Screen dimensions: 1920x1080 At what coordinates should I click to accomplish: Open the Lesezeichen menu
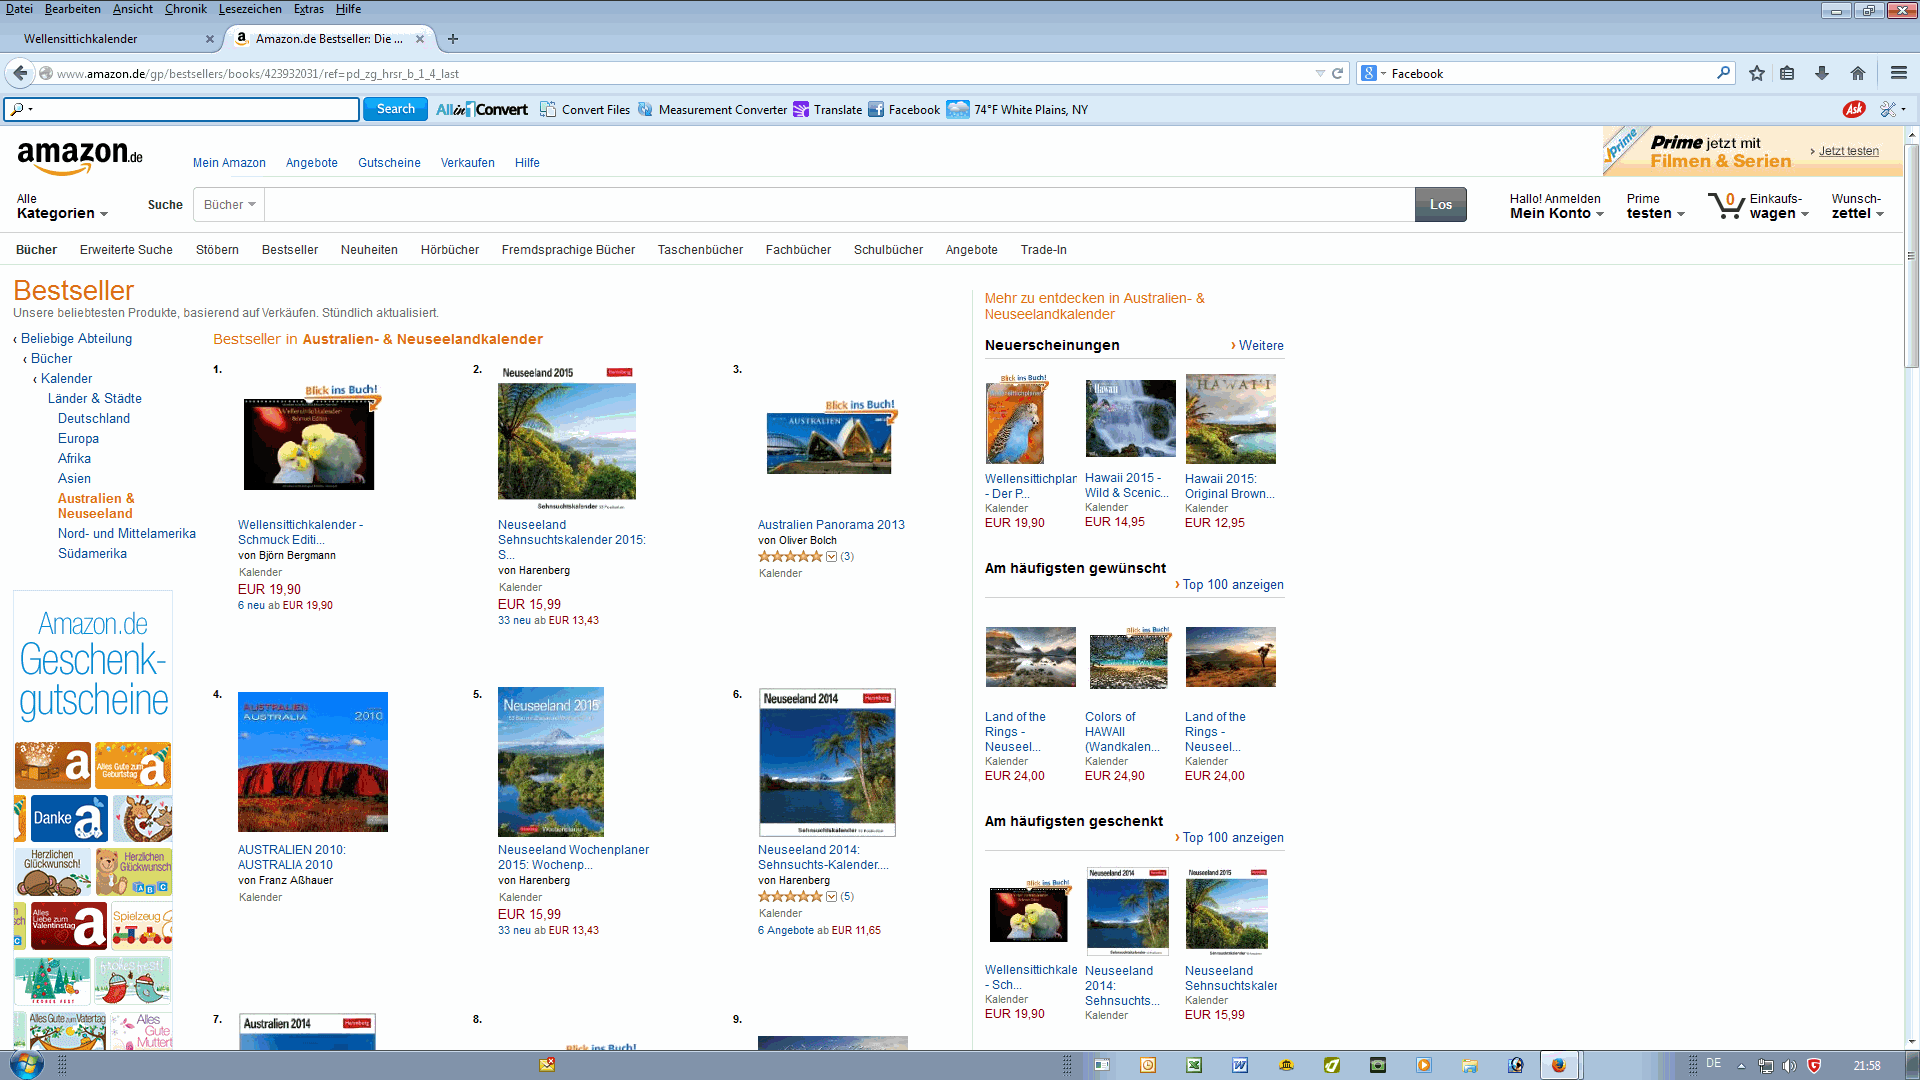(250, 9)
